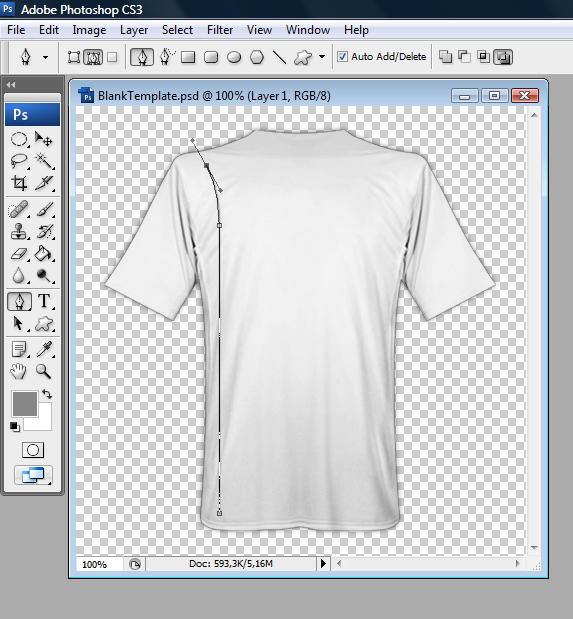Select the Spot Healing Brush tool
Image resolution: width=573 pixels, height=619 pixels.
pos(19,210)
